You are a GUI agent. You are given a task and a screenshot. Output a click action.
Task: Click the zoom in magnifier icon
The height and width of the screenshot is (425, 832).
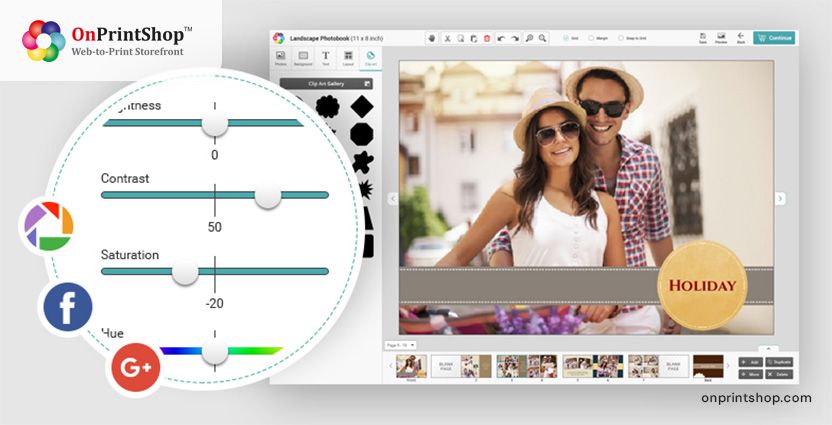529,38
